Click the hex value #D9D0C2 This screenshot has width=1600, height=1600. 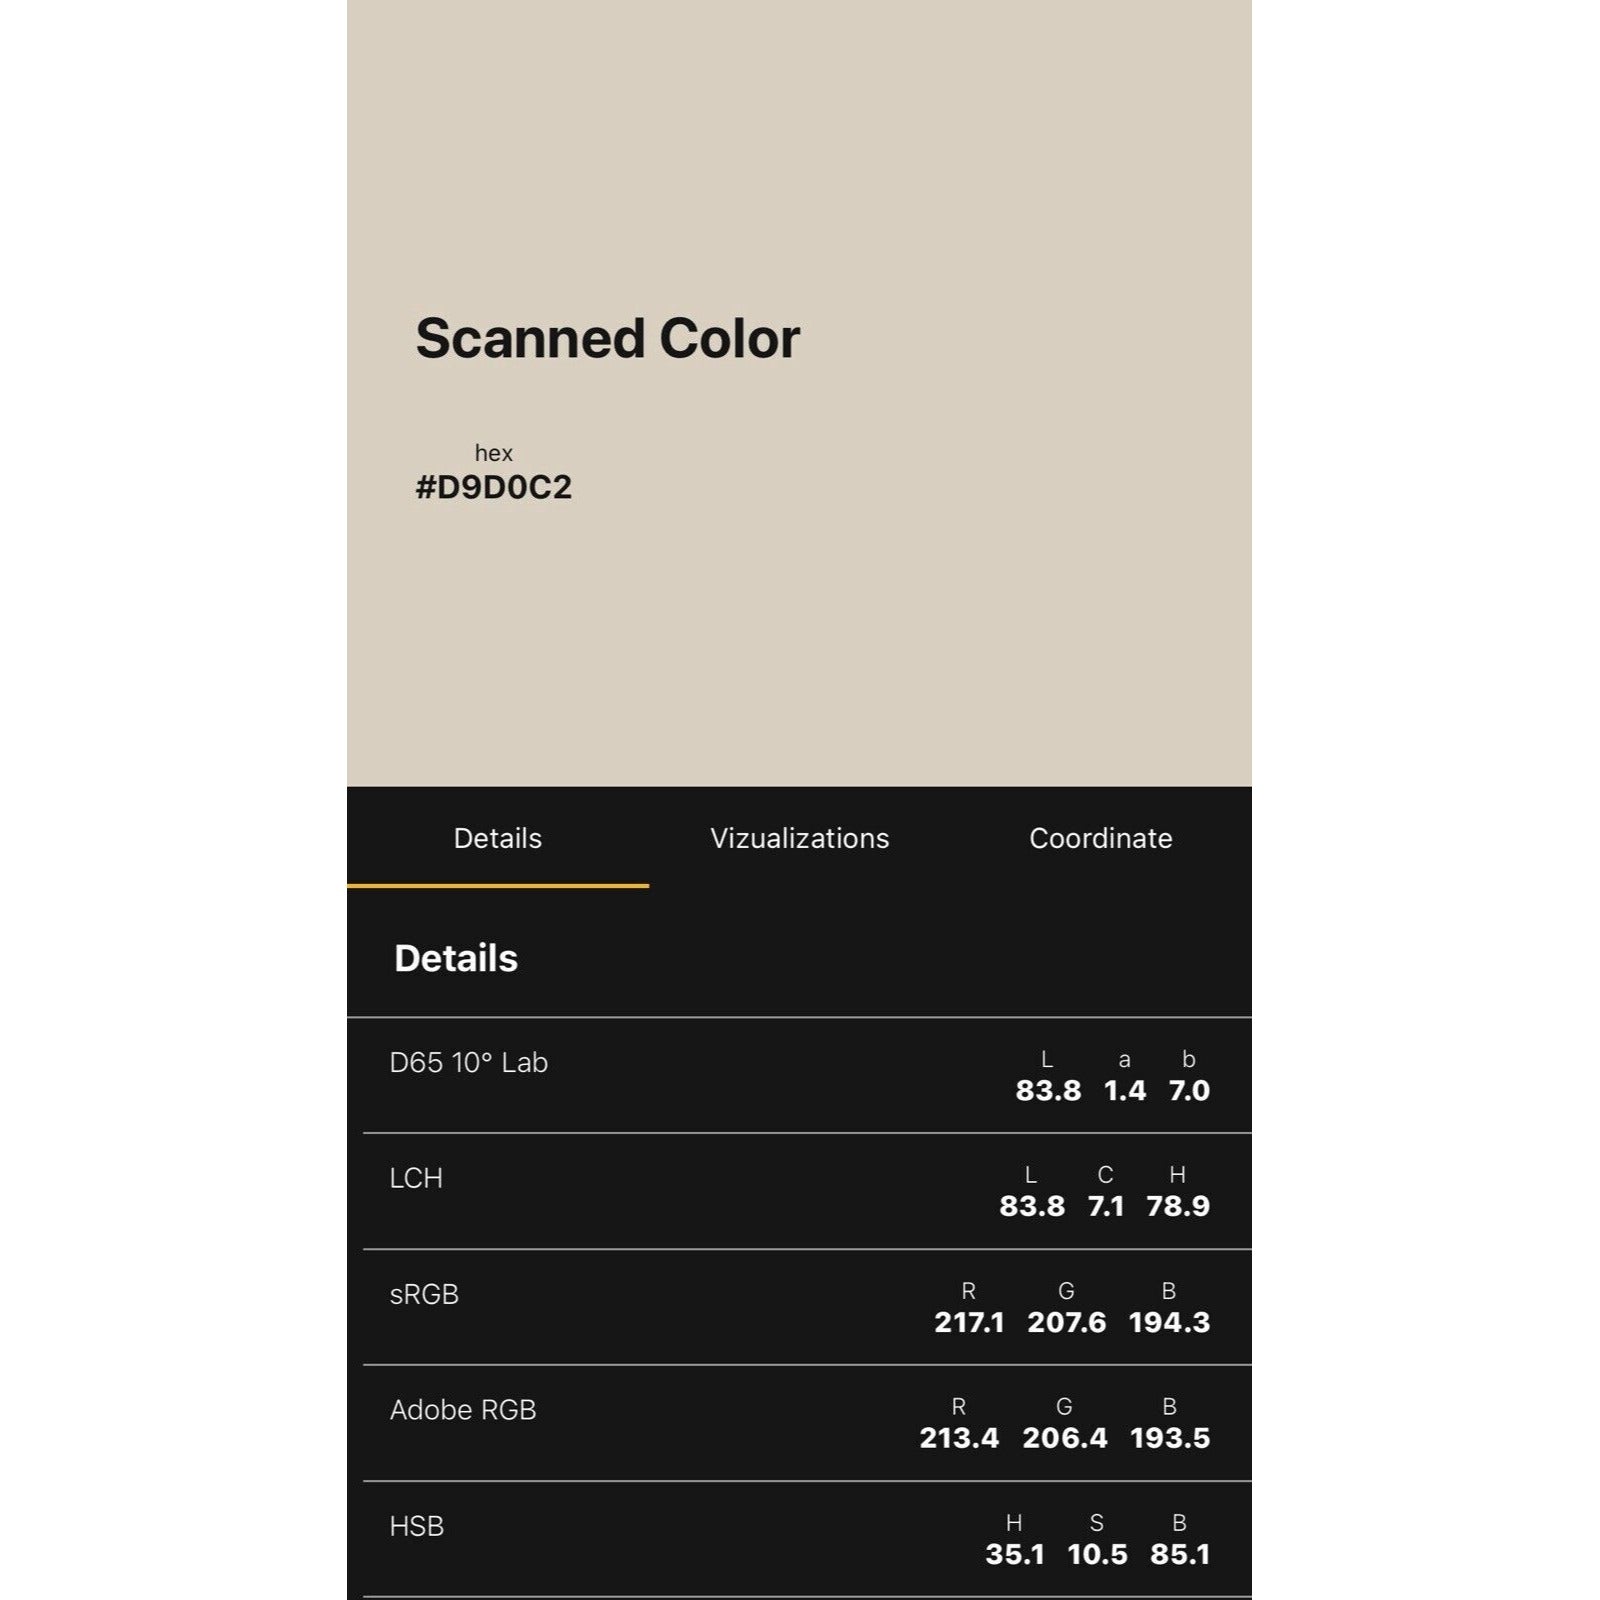pos(493,487)
